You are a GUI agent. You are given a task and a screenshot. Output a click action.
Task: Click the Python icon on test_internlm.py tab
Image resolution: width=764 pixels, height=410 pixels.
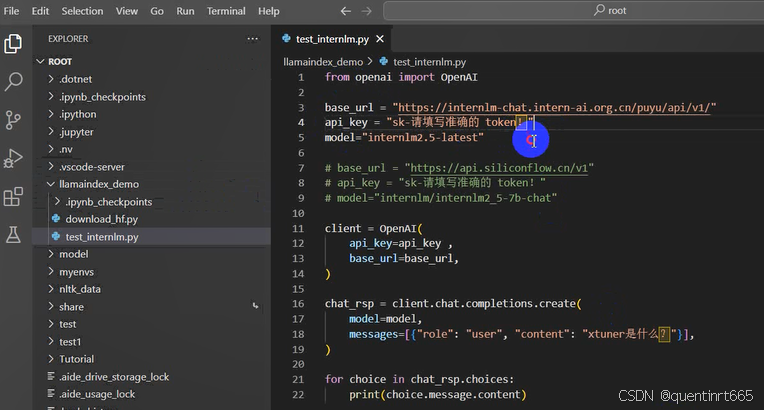[x=286, y=39]
